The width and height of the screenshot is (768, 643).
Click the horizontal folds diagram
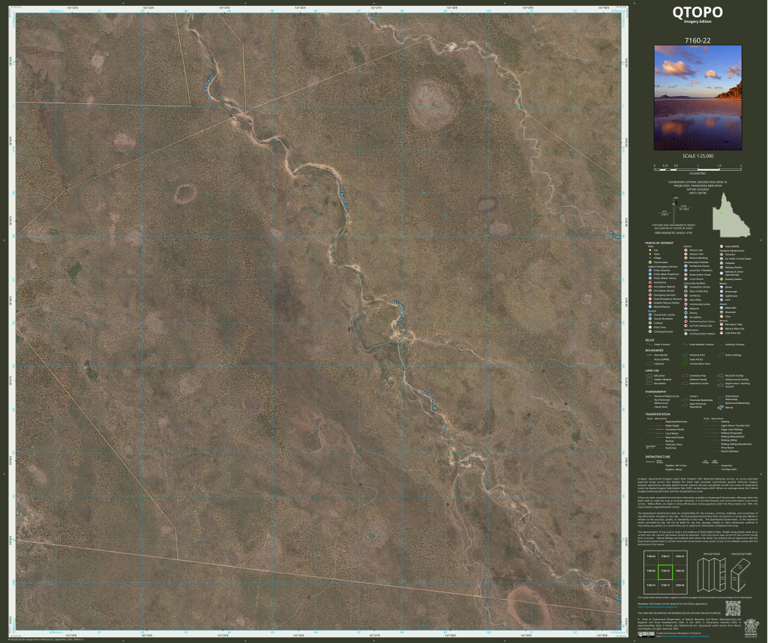pyautogui.click(x=741, y=574)
